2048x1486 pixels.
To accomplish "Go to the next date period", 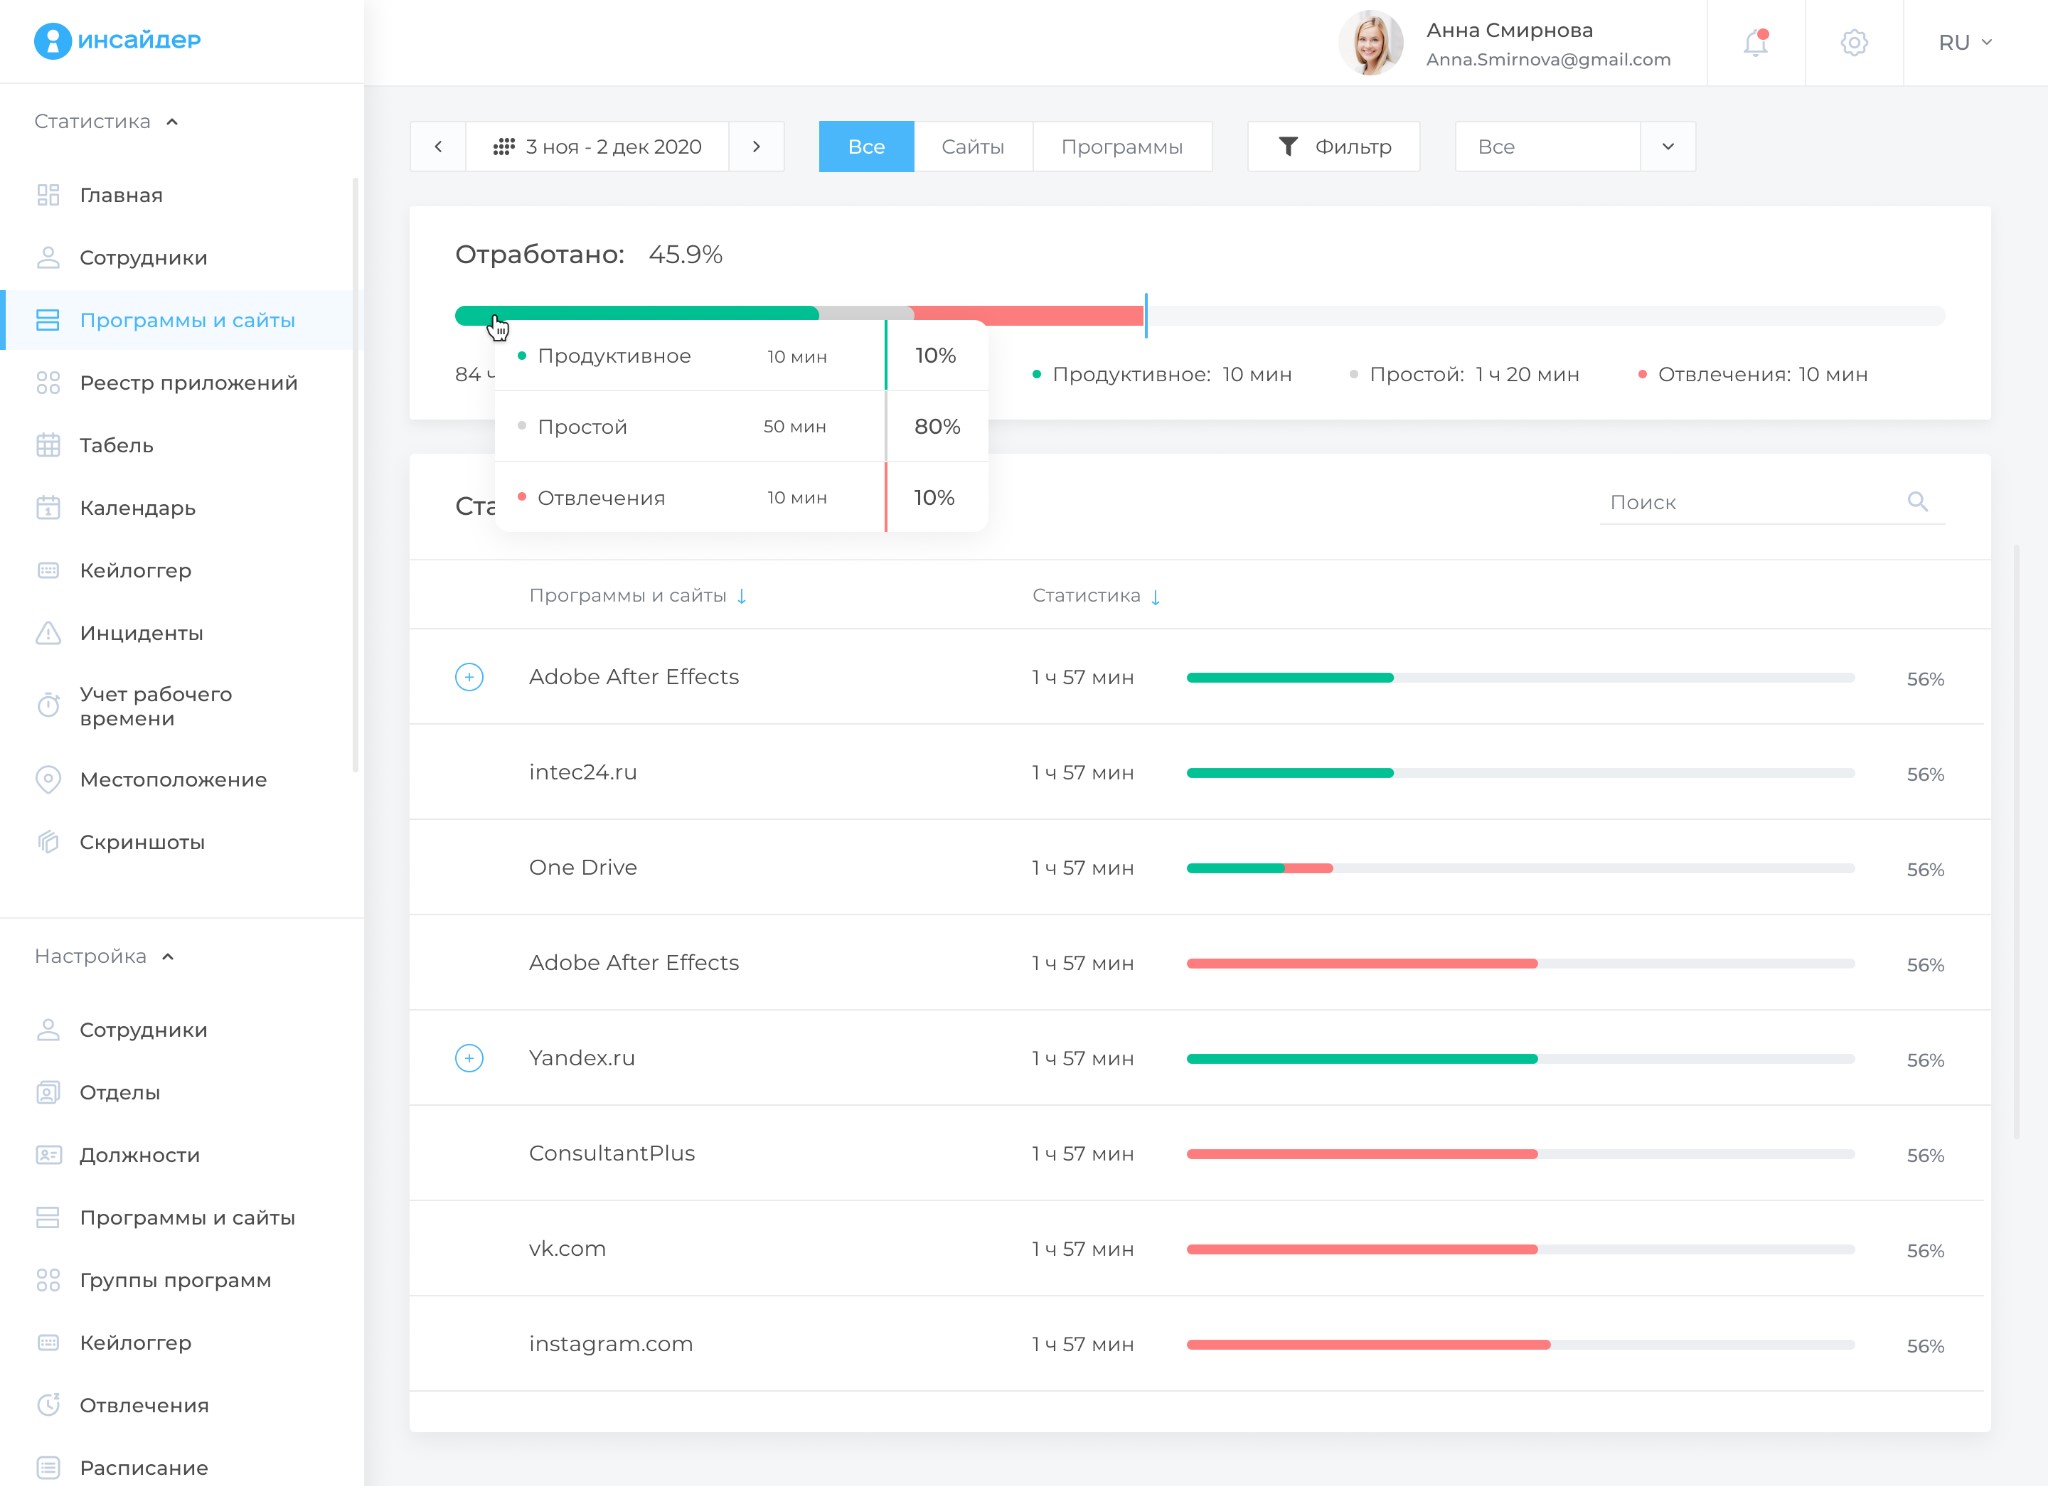I will 756,147.
